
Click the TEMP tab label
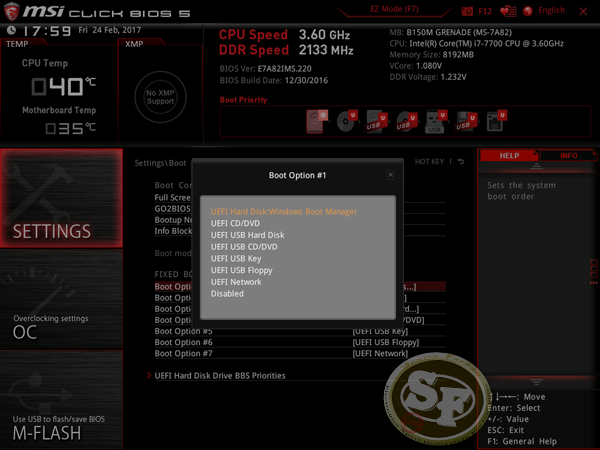[17, 44]
